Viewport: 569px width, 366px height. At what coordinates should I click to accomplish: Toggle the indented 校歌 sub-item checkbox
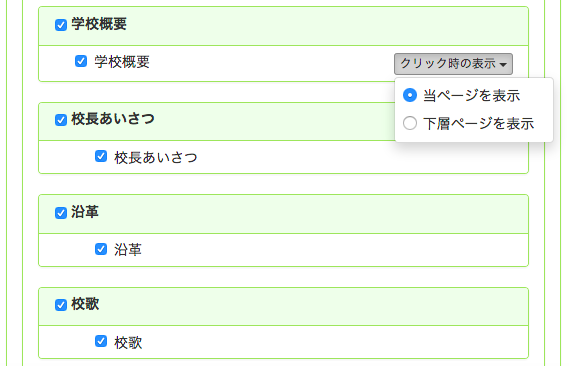(x=101, y=341)
